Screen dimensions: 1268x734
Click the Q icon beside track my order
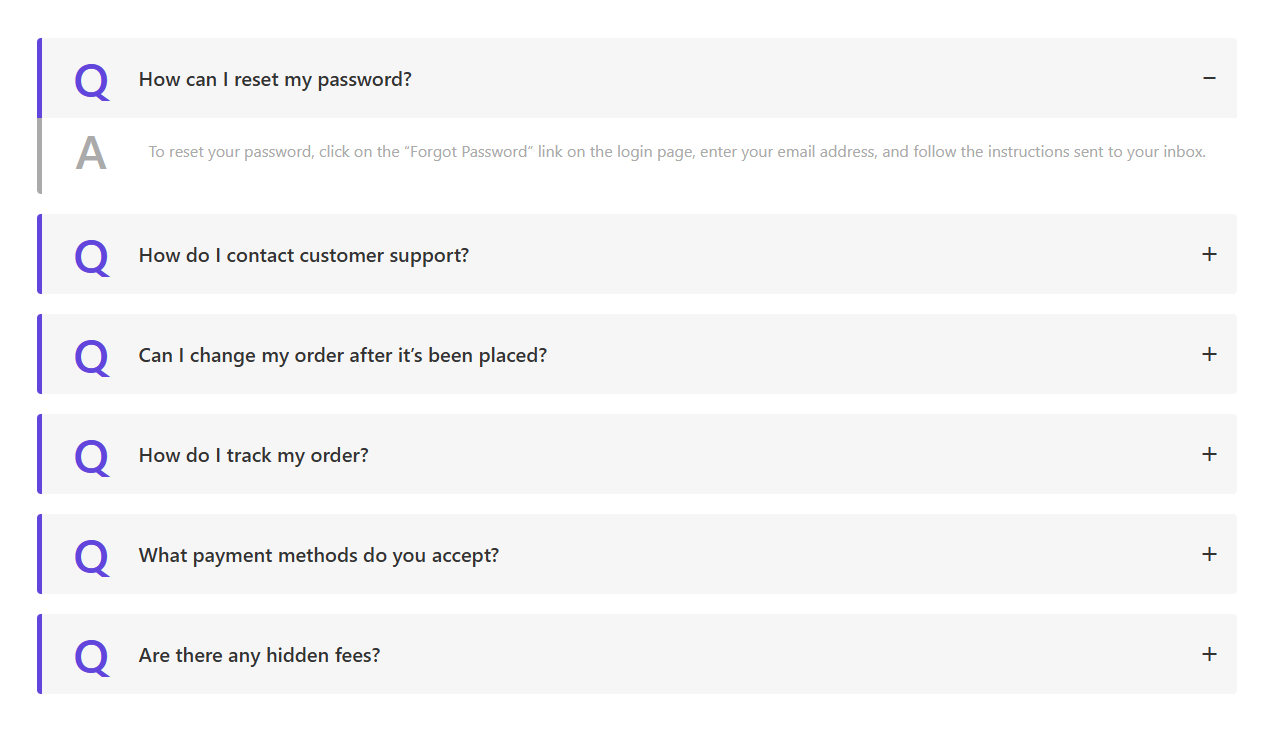click(91, 456)
